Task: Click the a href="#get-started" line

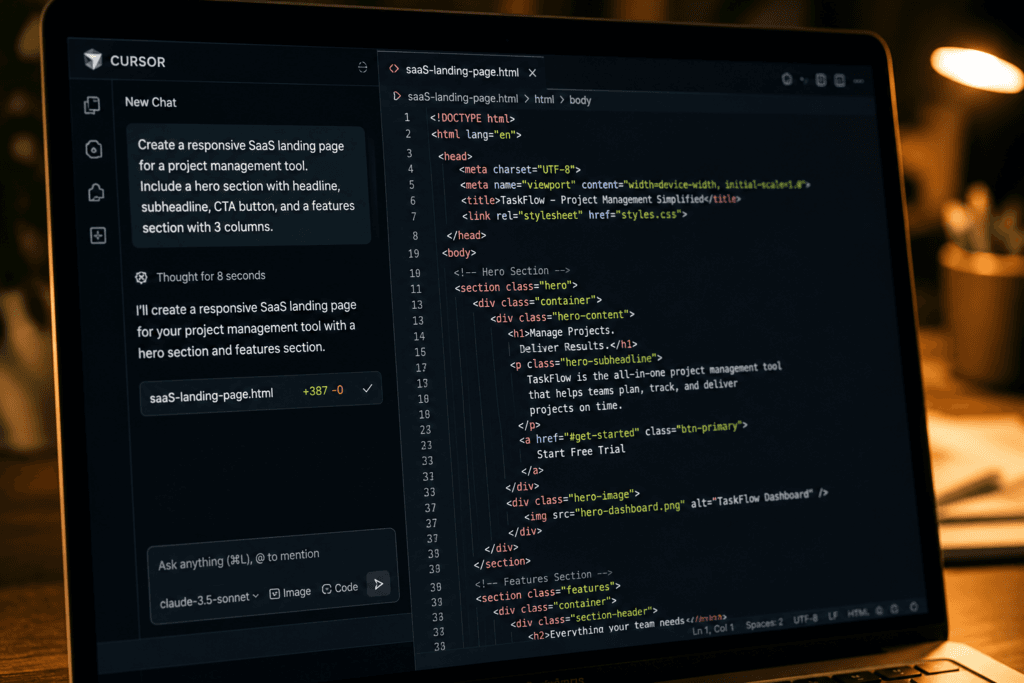Action: 633,432
